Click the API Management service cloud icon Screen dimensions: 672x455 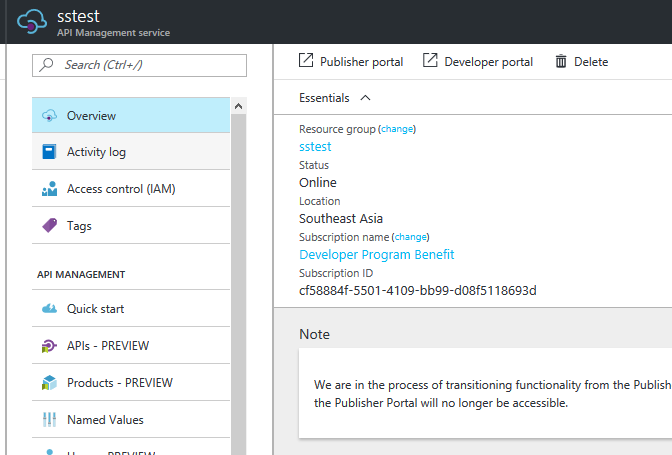[x=34, y=22]
